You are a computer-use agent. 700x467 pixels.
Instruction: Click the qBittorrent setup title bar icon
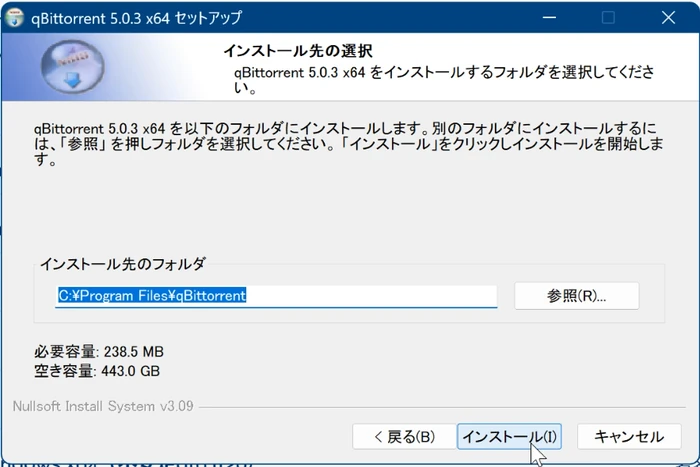[x=14, y=18]
